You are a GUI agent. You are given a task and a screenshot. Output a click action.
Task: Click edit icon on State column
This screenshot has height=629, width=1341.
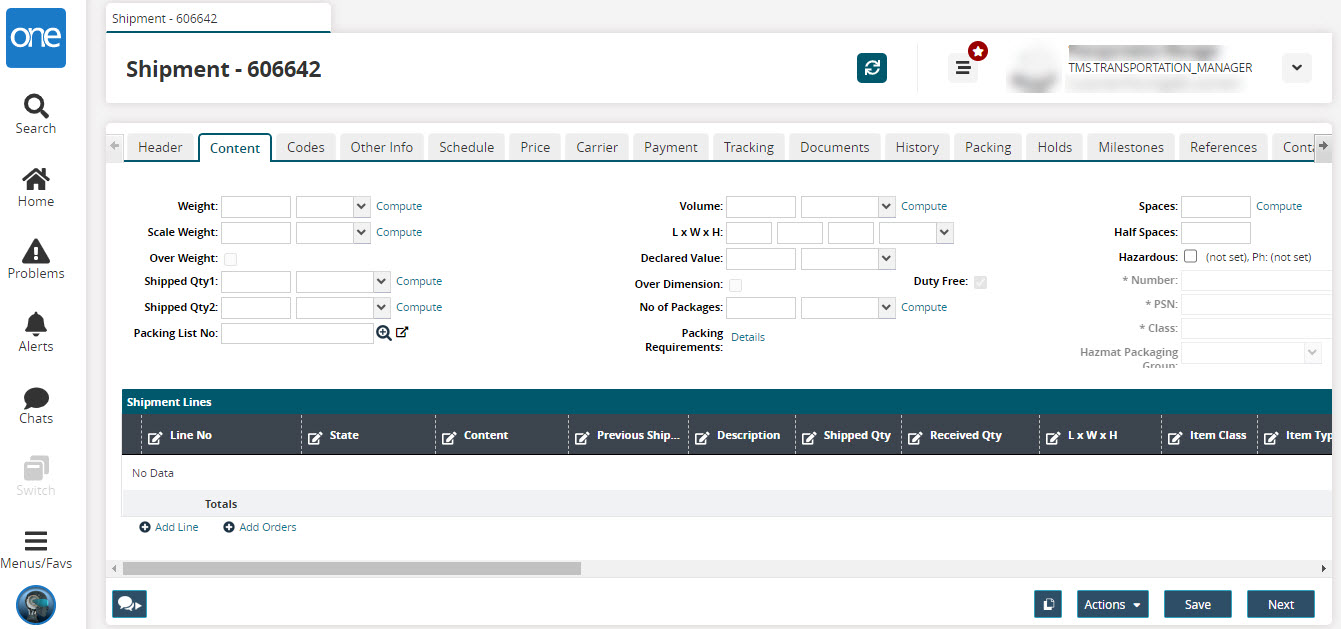[315, 437]
